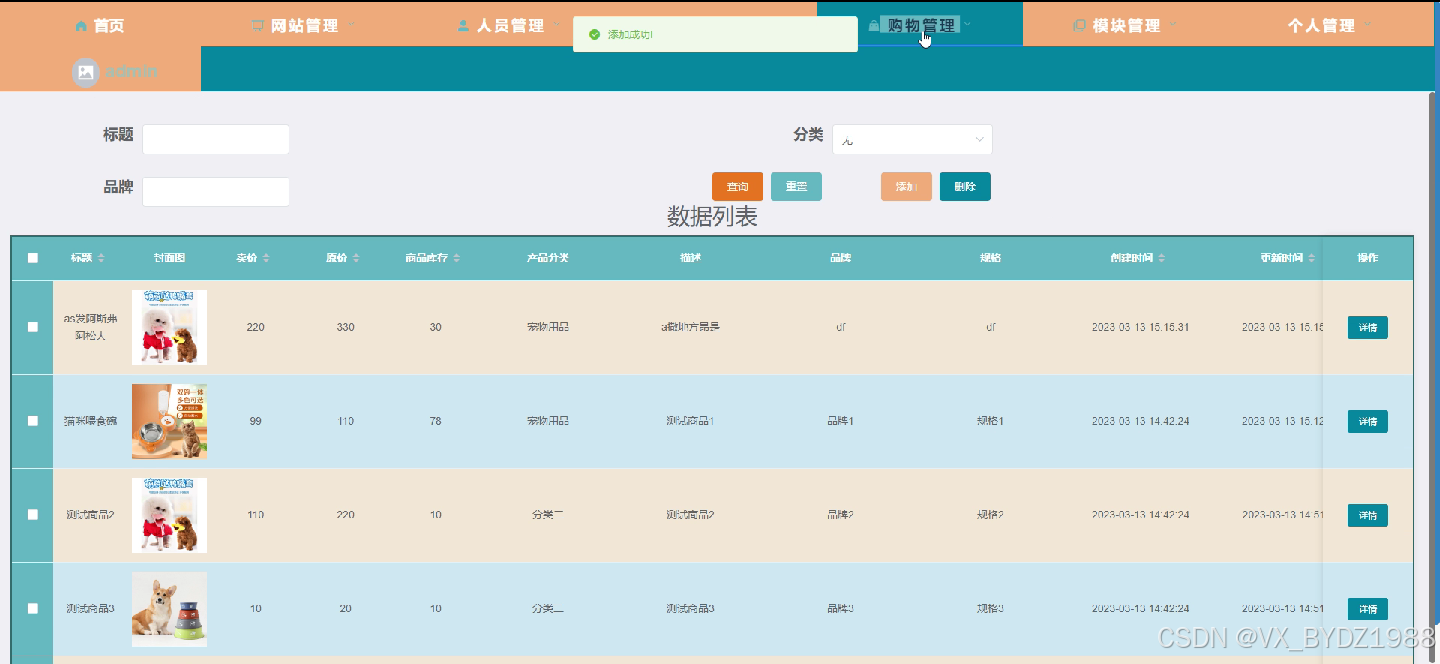The width and height of the screenshot is (1440, 664).
Task: Sort table by 标题 column arrows
Action: pyautogui.click(x=101, y=258)
